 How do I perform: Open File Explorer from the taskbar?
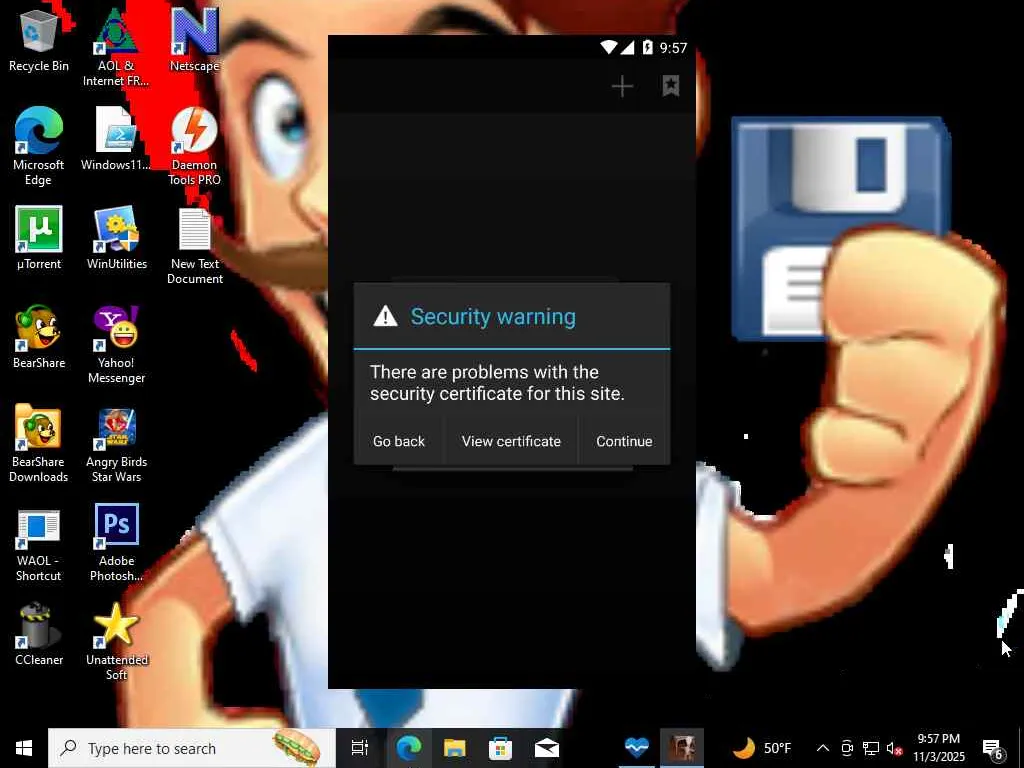pyautogui.click(x=455, y=748)
